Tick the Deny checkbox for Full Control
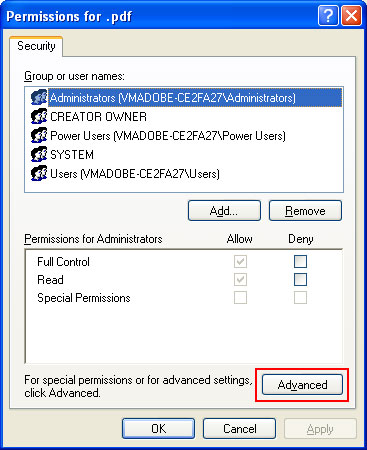The width and height of the screenshot is (367, 450). click(x=300, y=261)
